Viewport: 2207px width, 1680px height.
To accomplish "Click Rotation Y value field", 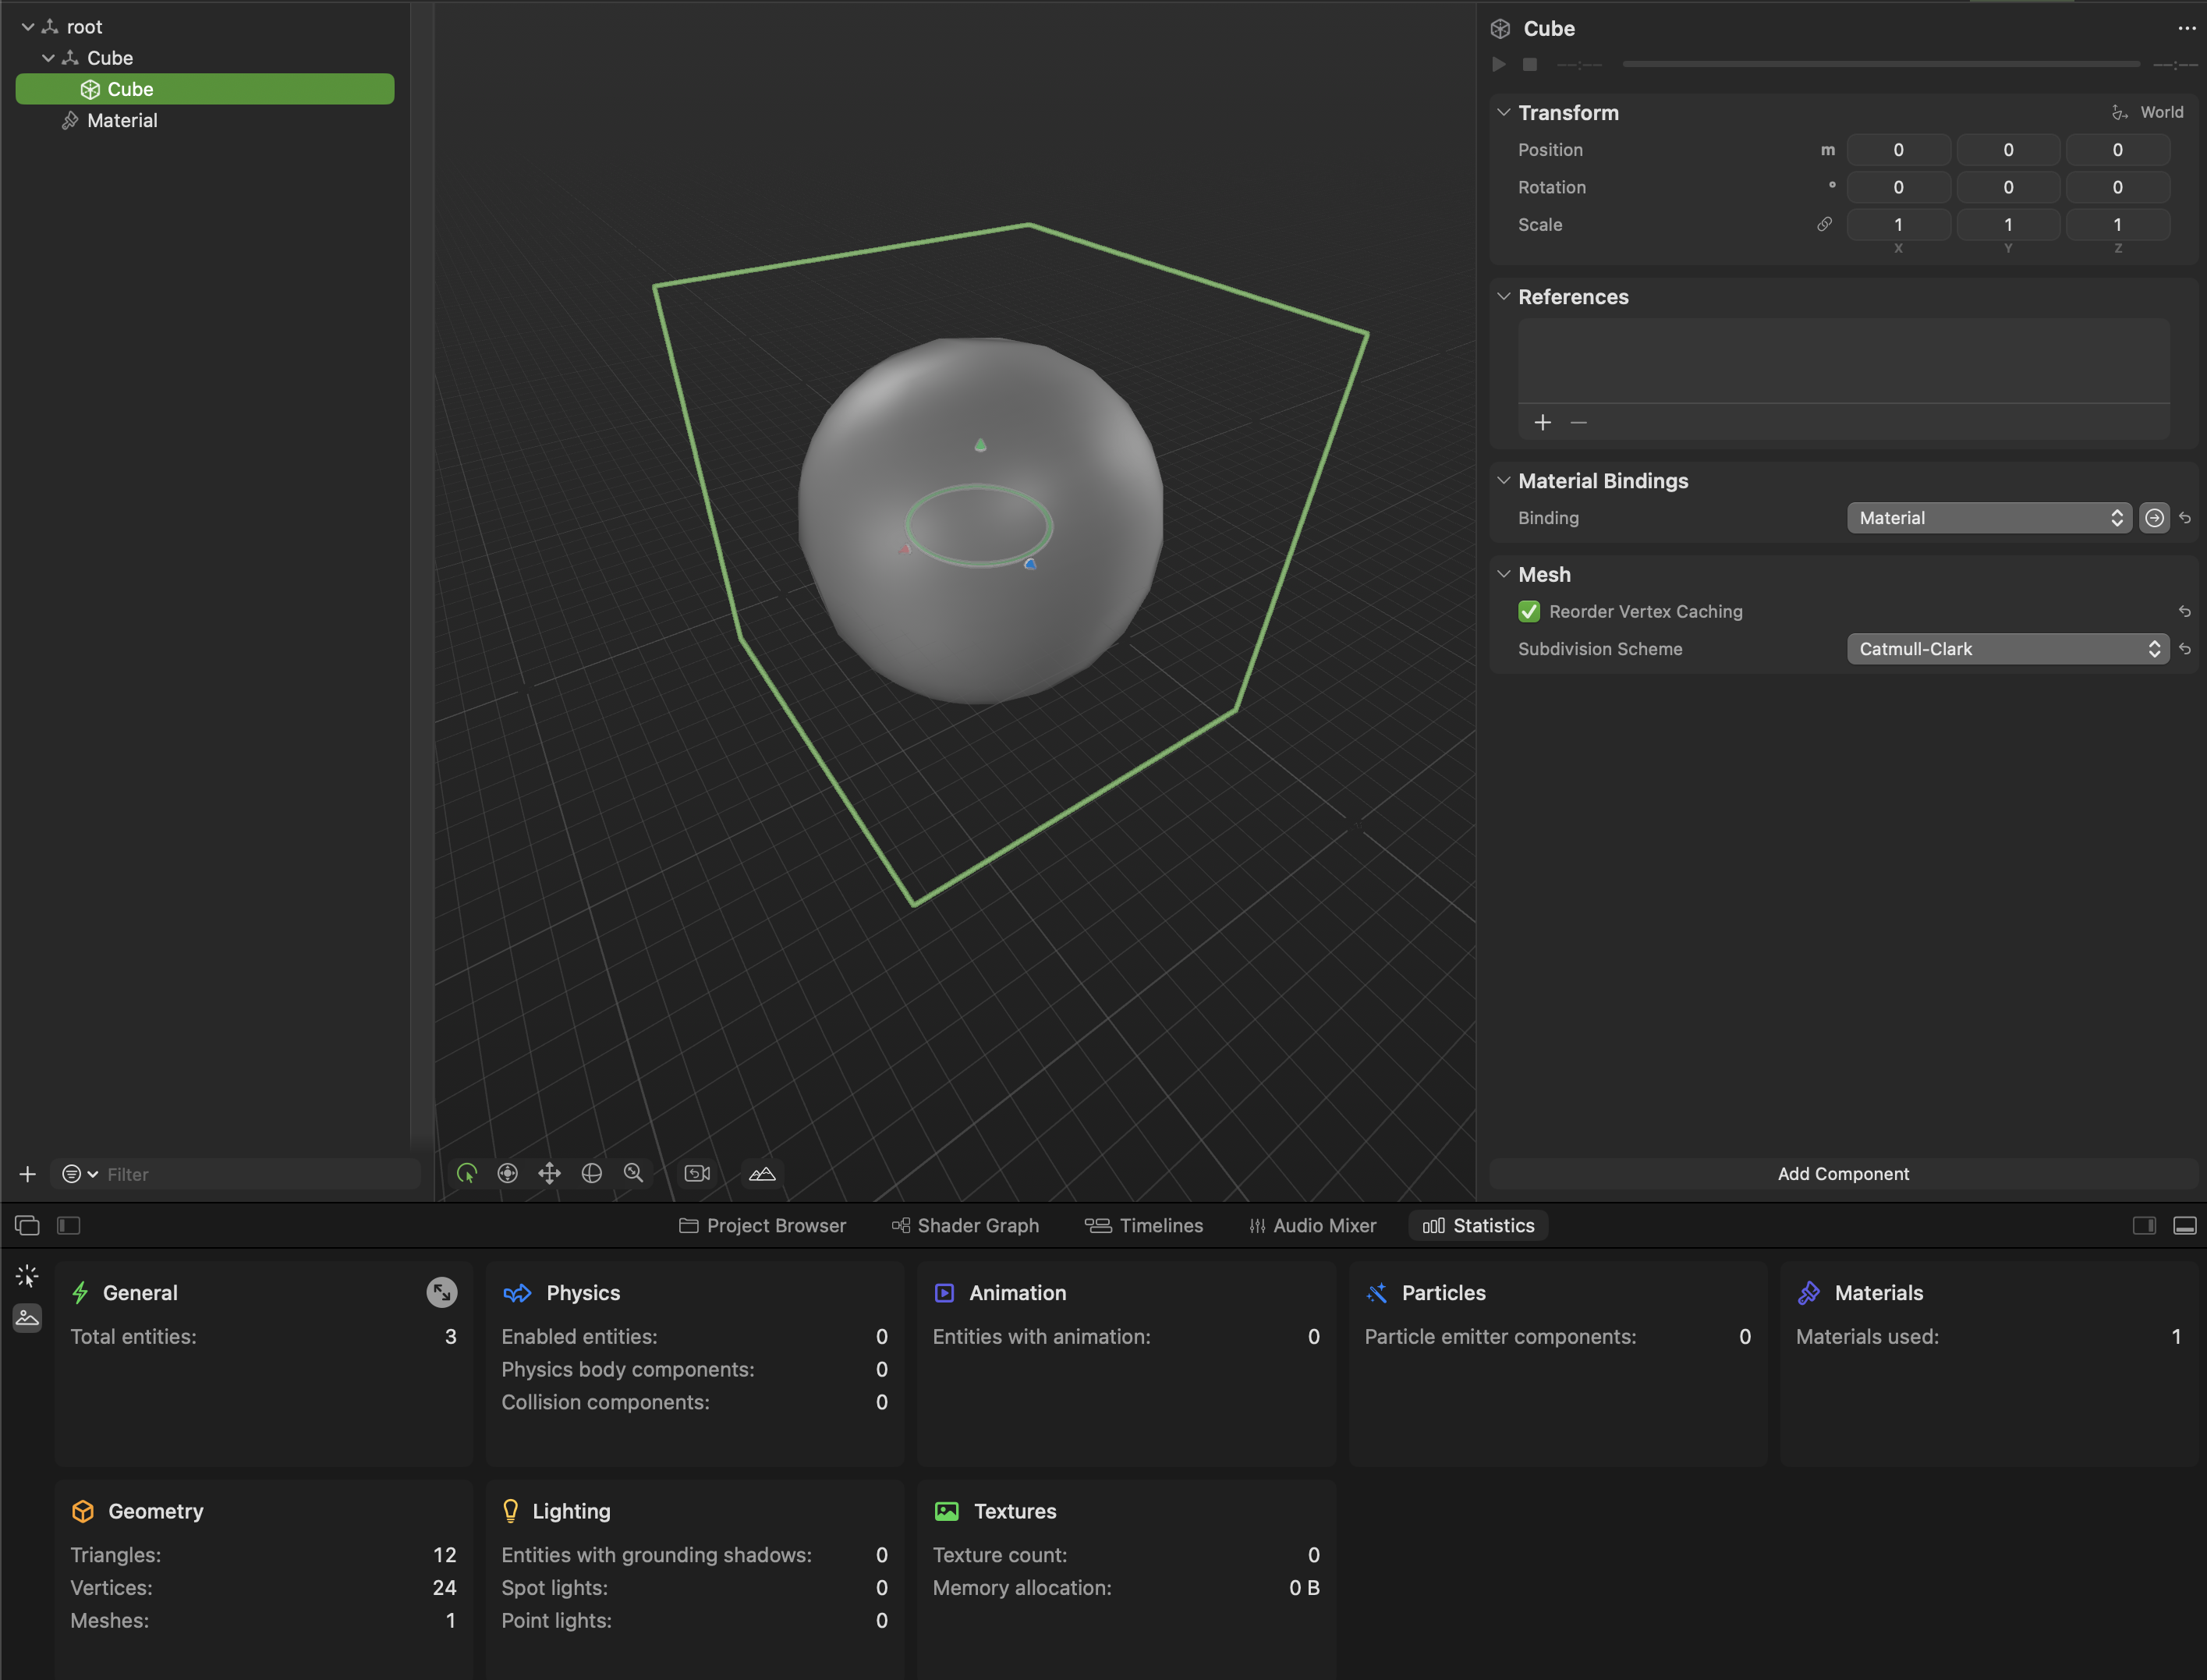I will coord(2008,187).
